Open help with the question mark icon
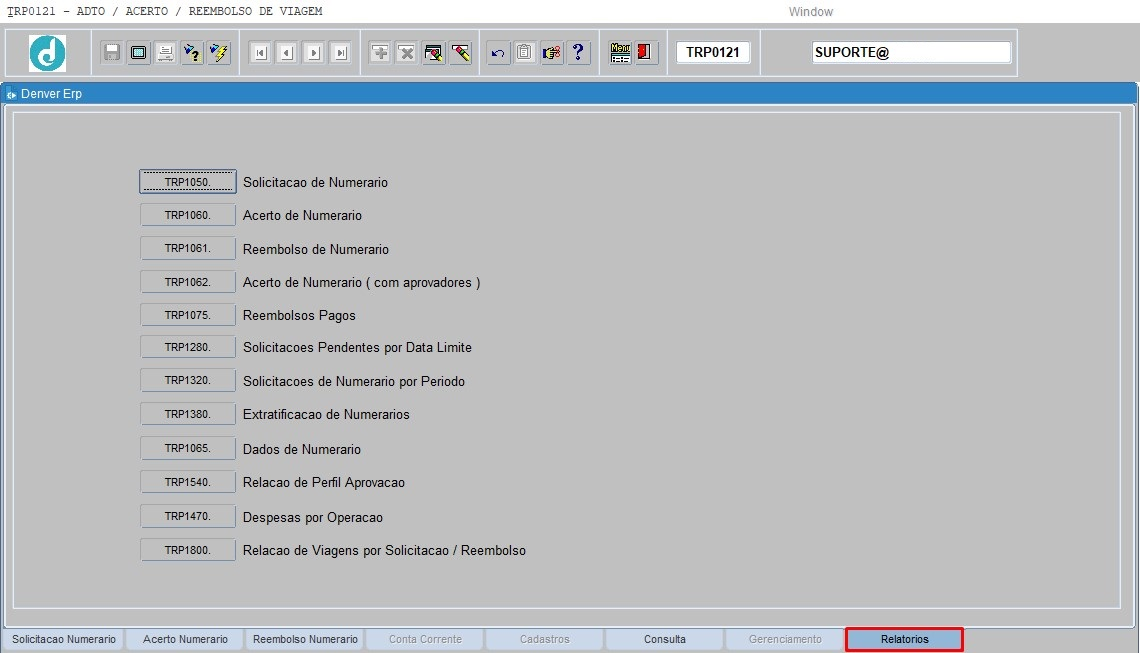 [x=578, y=53]
